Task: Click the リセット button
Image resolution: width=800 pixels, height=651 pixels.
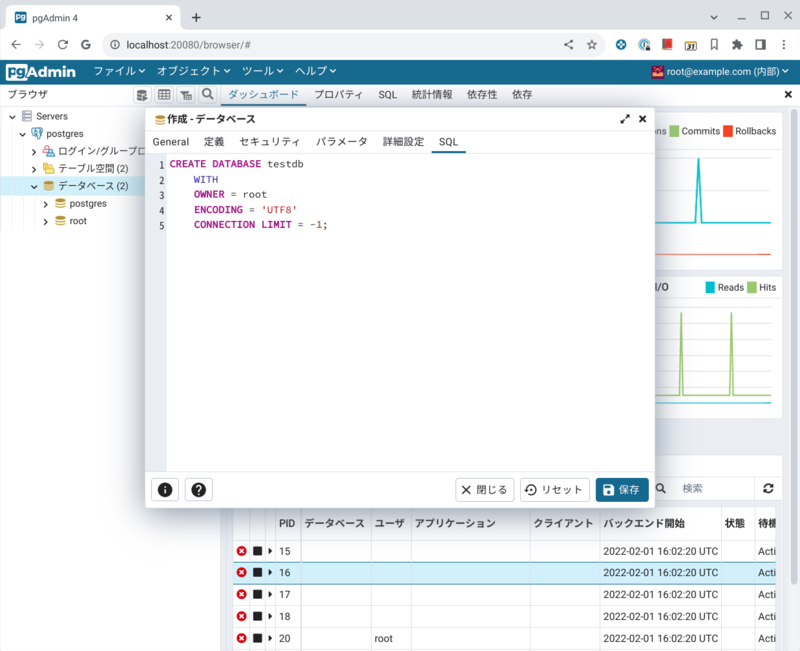Action: point(553,490)
